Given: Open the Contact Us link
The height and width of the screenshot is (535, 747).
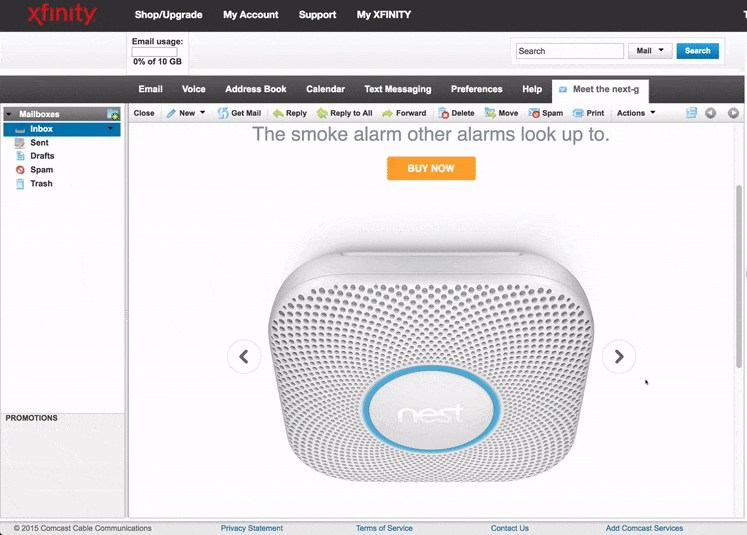Looking at the screenshot, I should (x=510, y=528).
